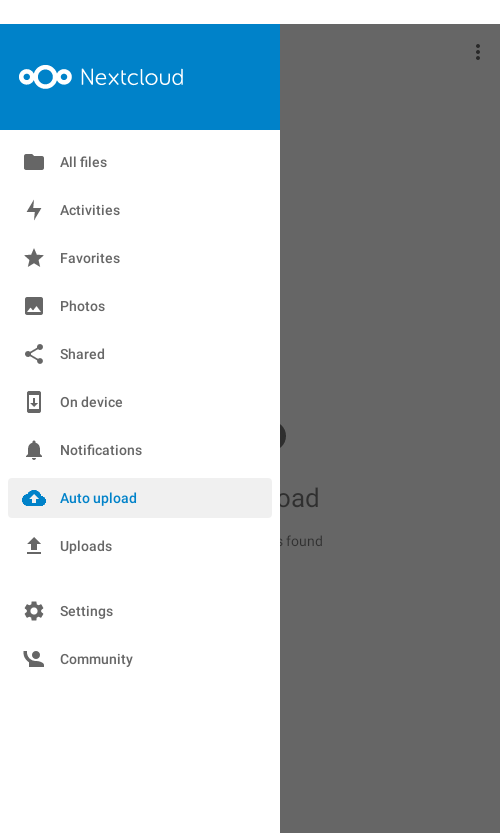Screen dimensions: 500x833
Task: Click the star icon for Favorites
Action: click(34, 258)
